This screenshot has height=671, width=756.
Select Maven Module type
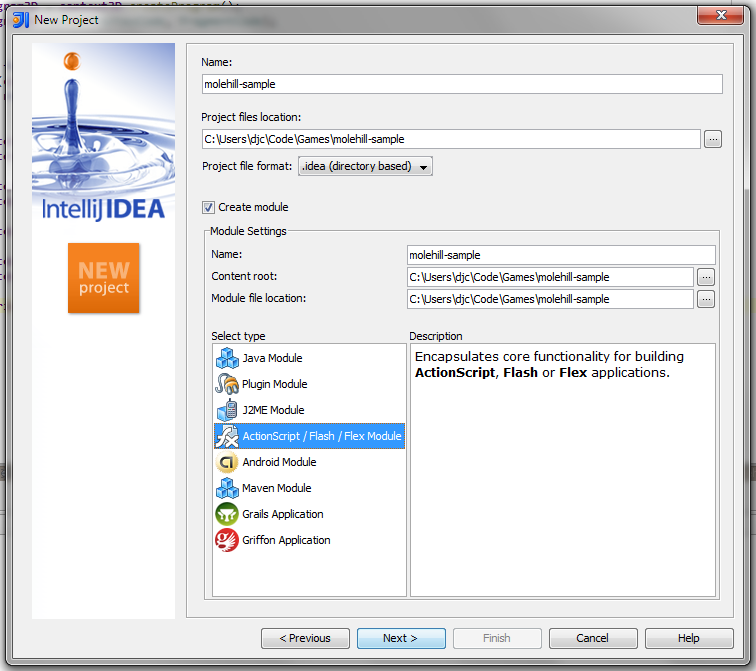click(x=310, y=488)
